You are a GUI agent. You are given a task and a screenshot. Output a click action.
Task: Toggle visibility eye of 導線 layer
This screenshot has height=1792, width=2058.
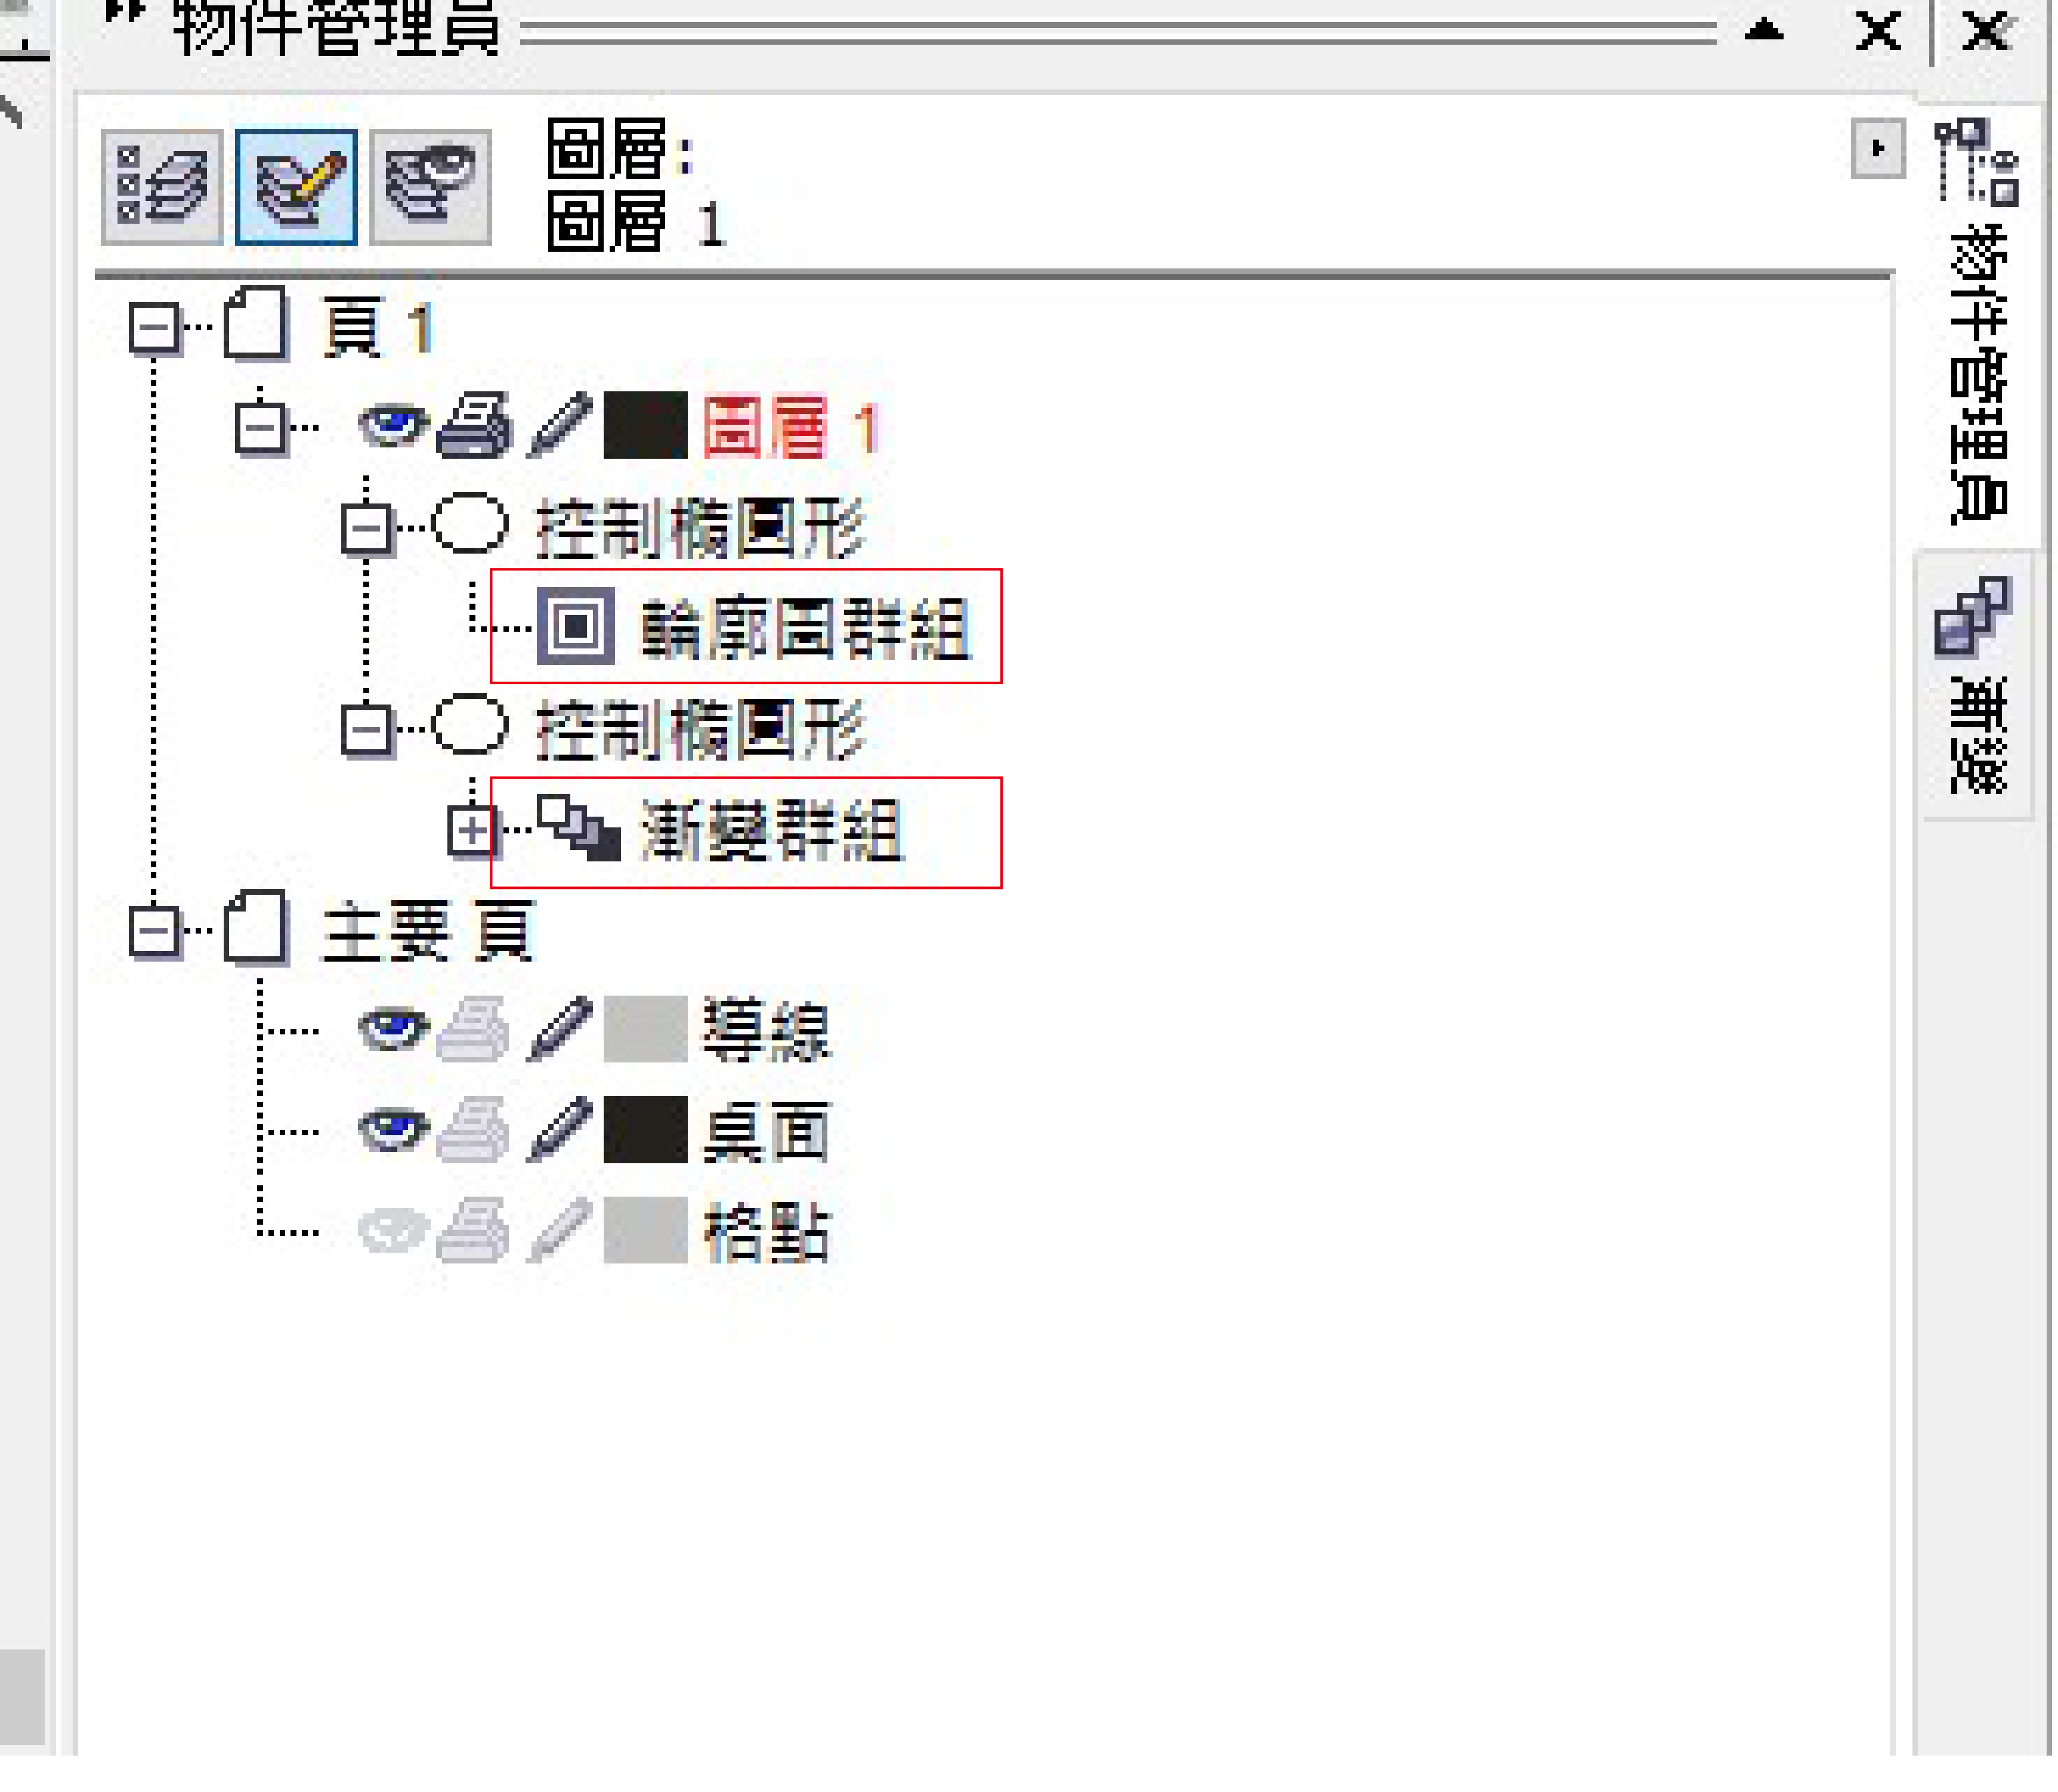(x=395, y=1029)
